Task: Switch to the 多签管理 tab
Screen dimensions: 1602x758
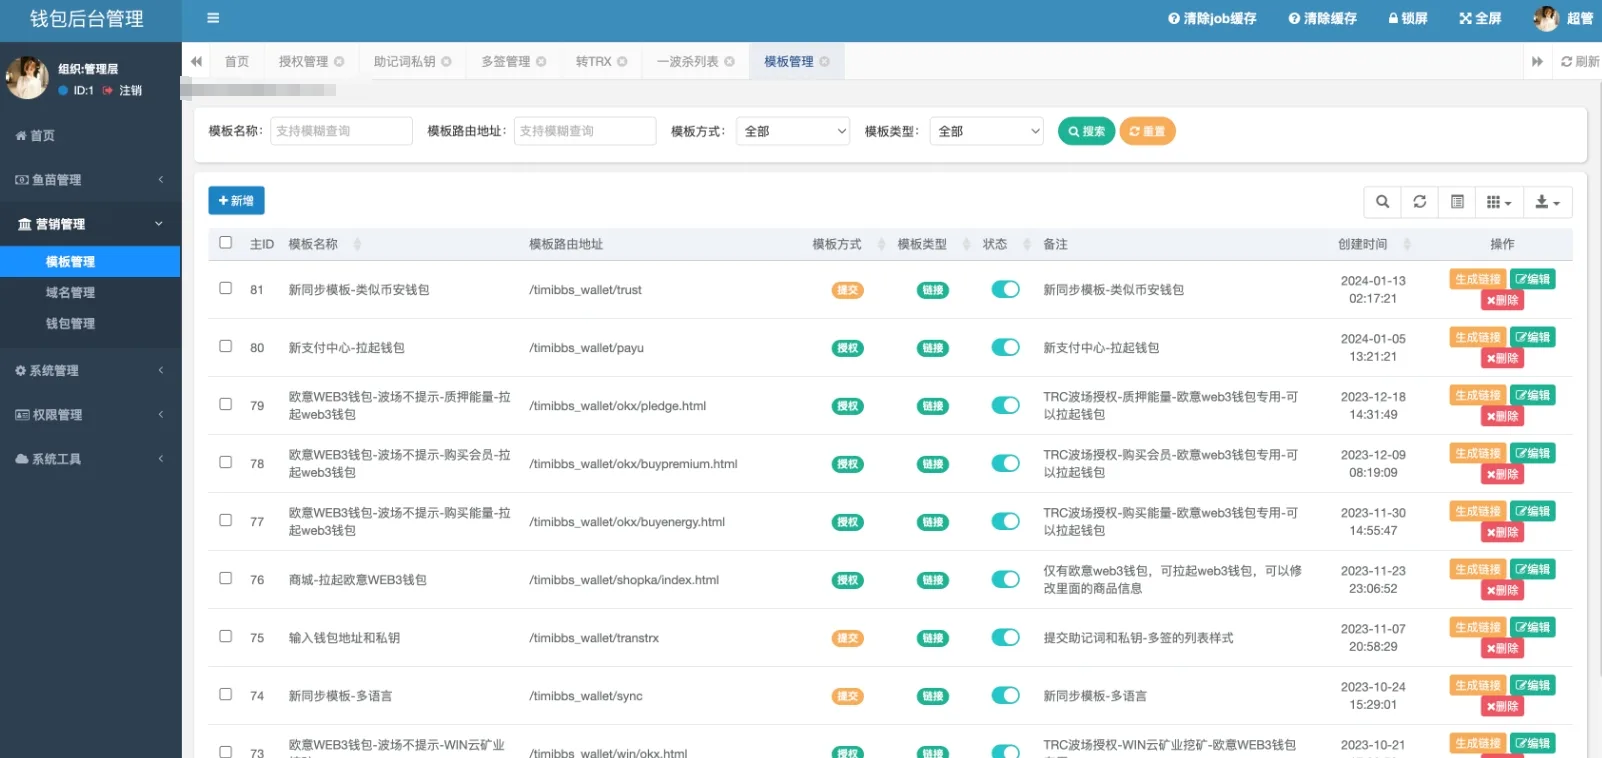Action: (x=506, y=62)
